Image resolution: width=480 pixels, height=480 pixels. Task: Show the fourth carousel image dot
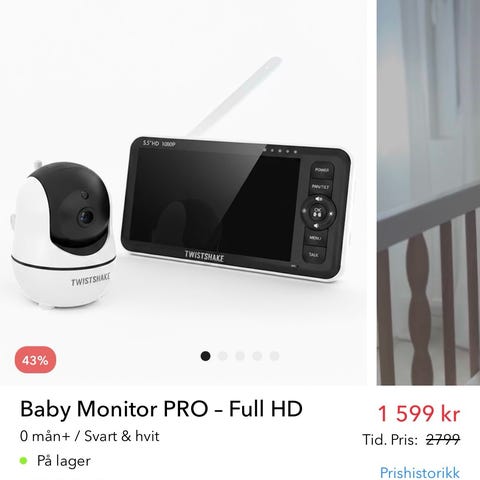click(x=257, y=356)
